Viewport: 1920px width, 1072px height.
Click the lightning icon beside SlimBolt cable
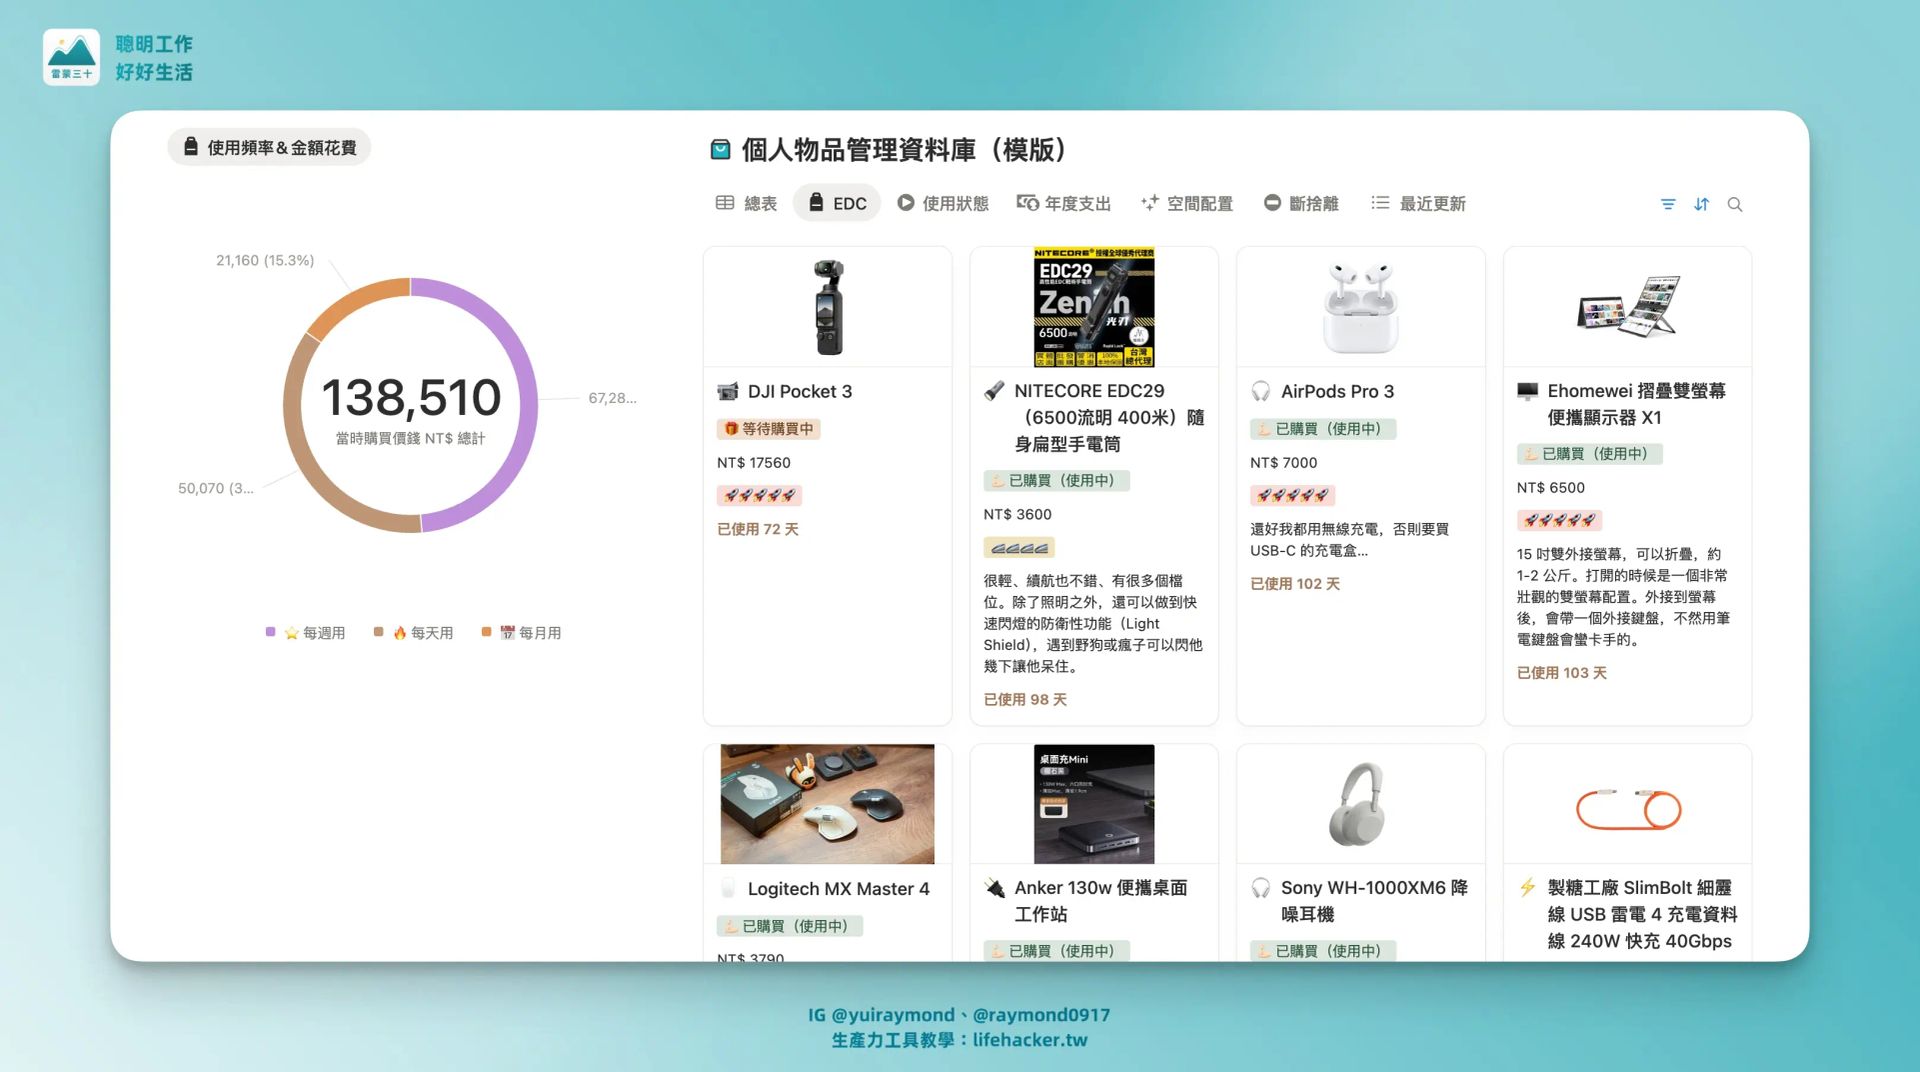pyautogui.click(x=1527, y=887)
